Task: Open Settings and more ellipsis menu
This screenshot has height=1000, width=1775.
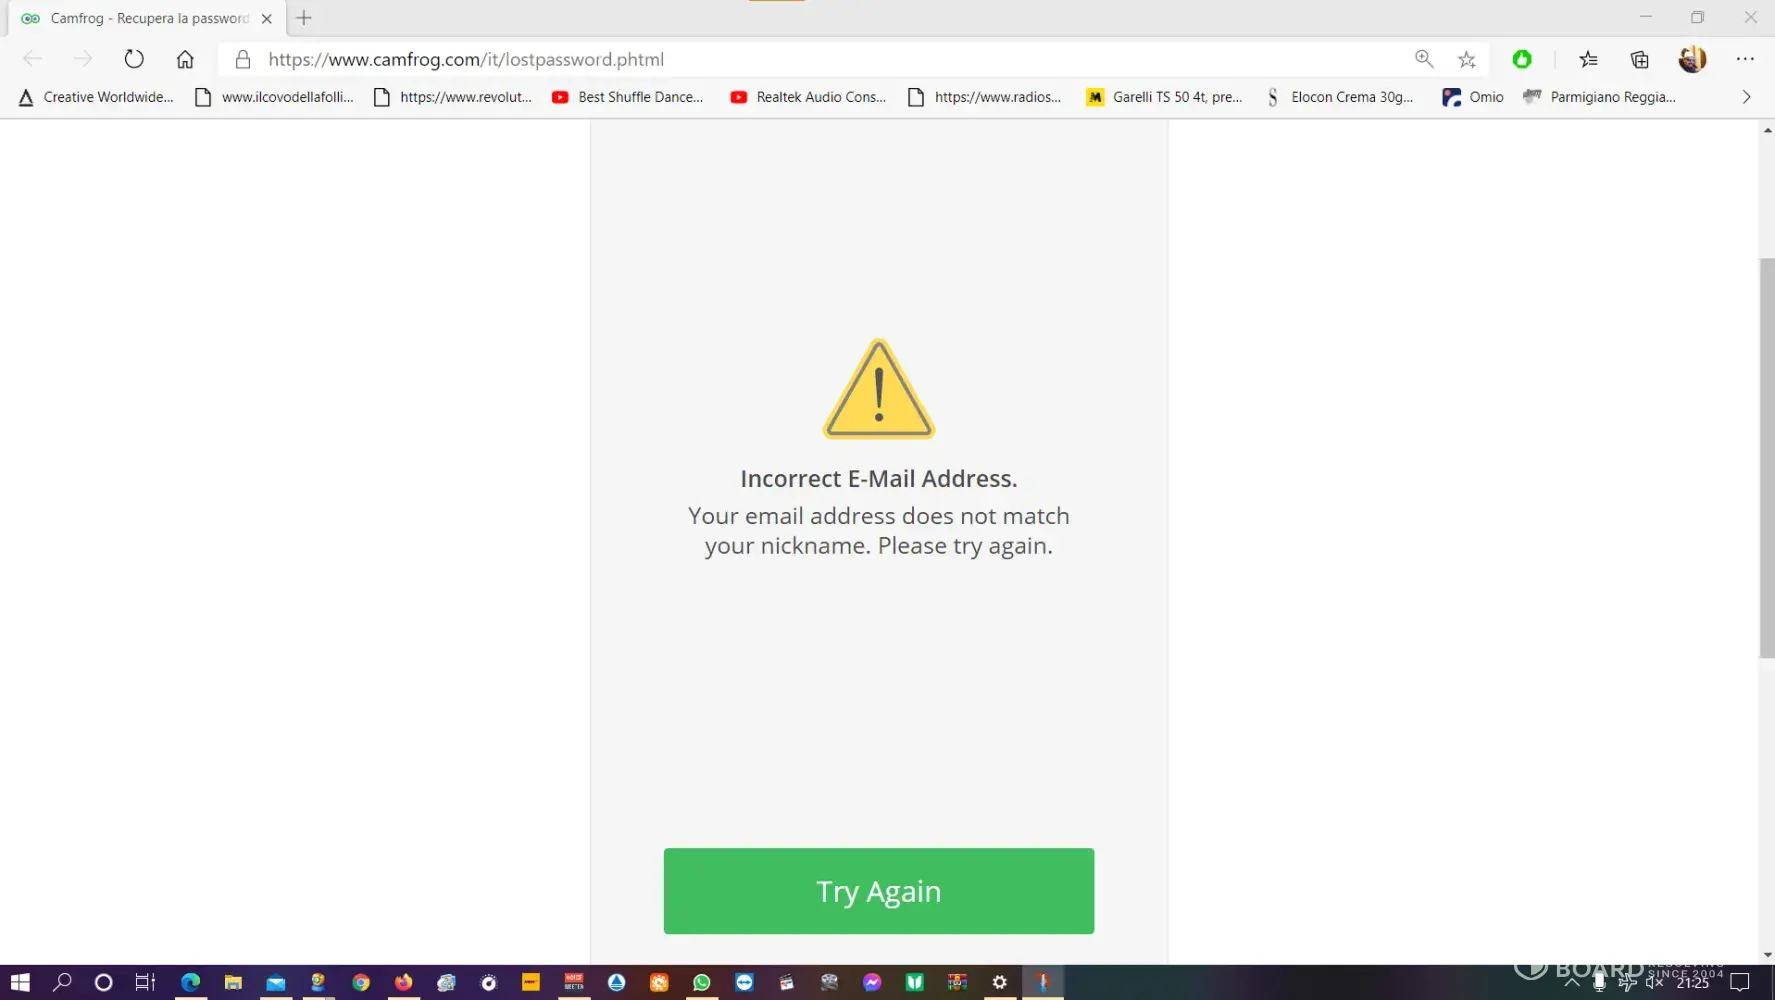Action: click(1745, 59)
